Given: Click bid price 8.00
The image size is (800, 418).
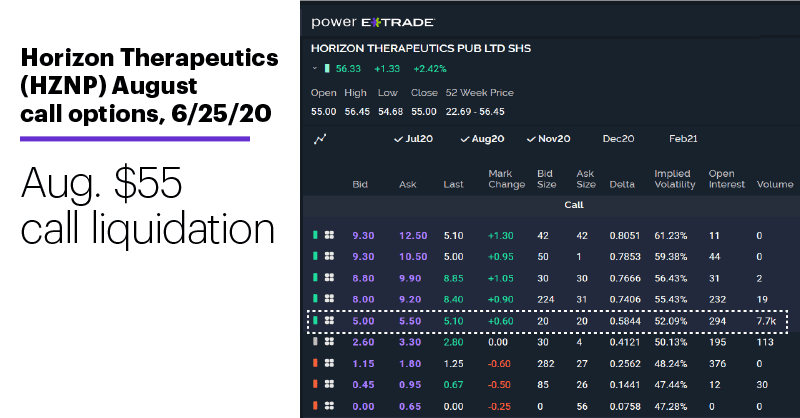Looking at the screenshot, I should (363, 299).
